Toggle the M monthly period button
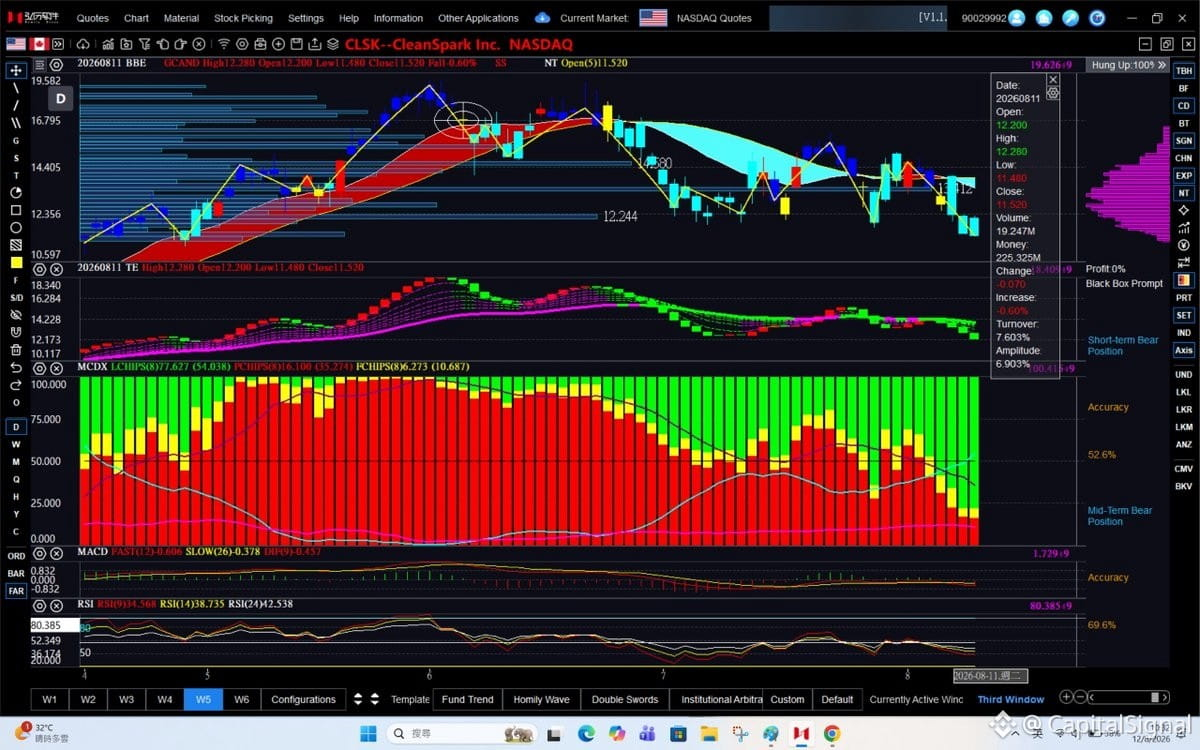 (16, 461)
